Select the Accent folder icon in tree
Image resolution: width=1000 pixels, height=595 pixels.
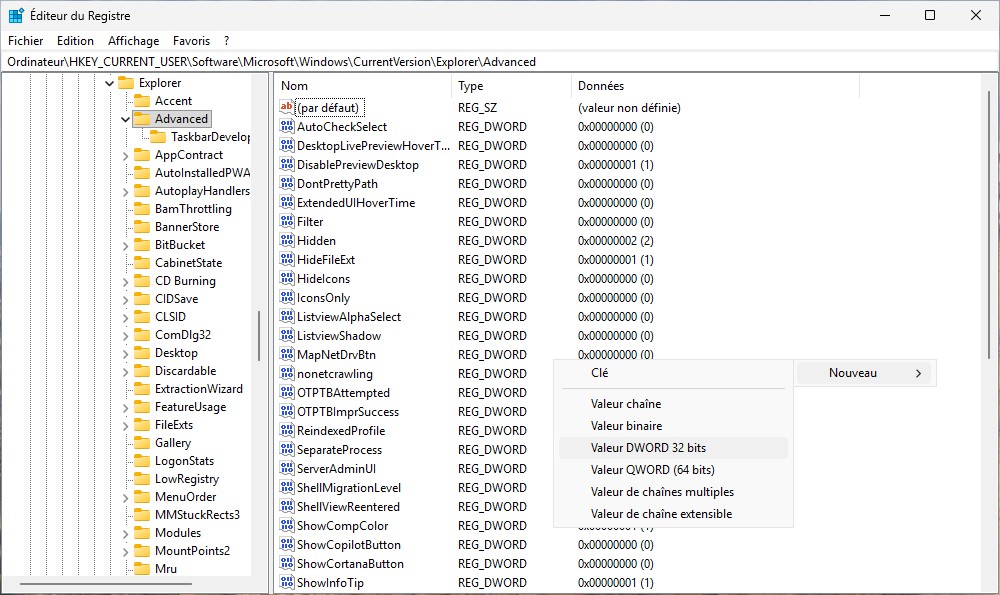(141, 101)
